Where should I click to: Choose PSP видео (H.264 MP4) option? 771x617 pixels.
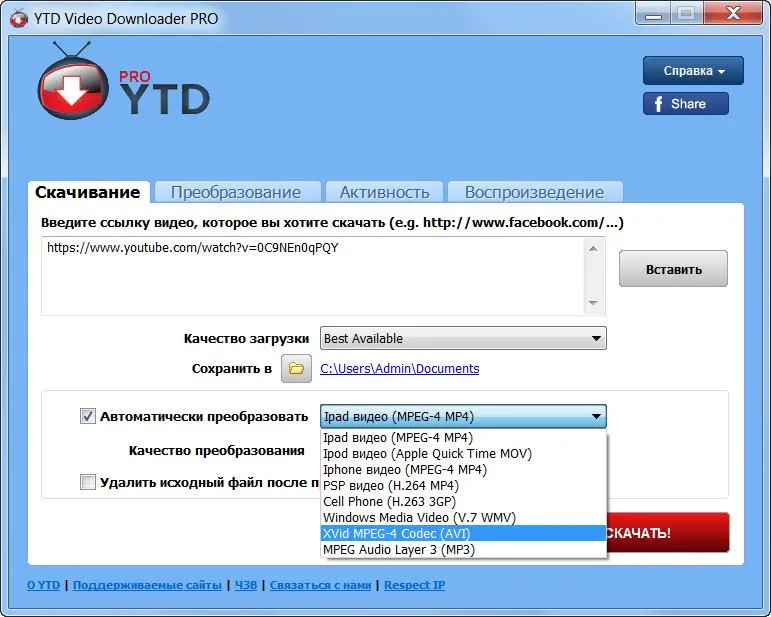pos(463,486)
